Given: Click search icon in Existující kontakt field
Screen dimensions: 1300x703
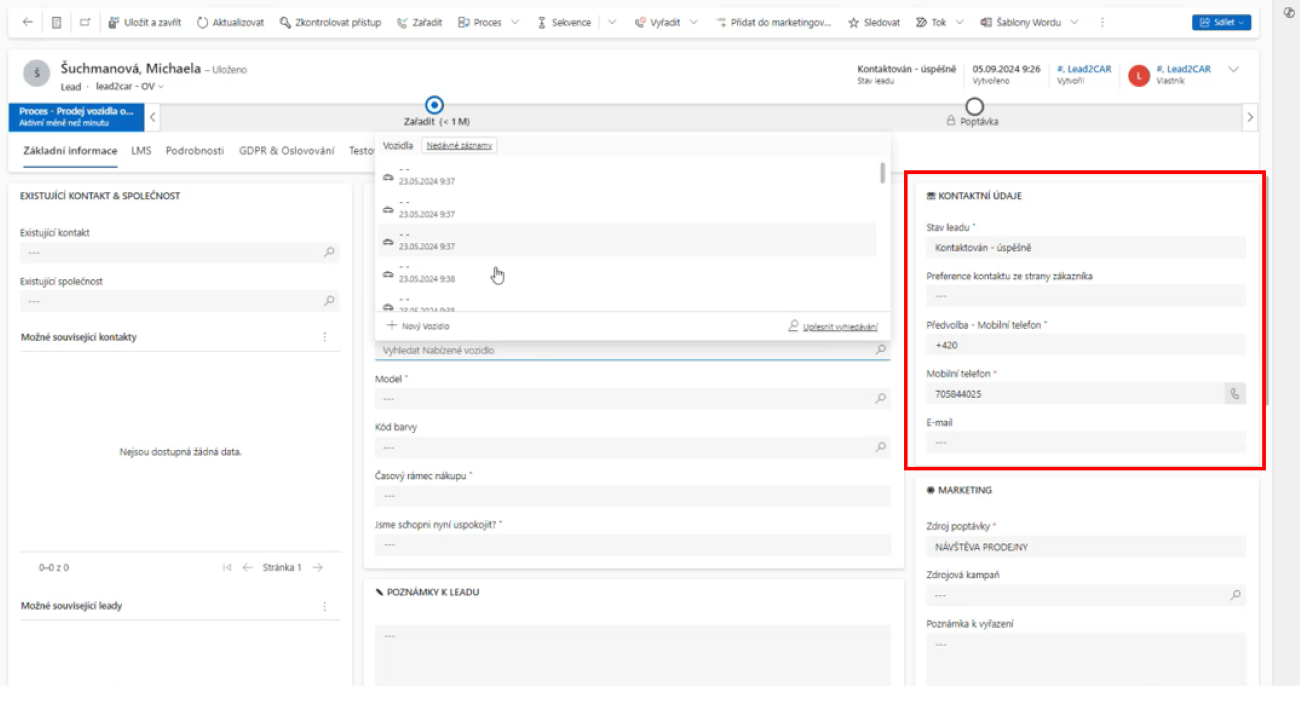Looking at the screenshot, I should pos(329,253).
